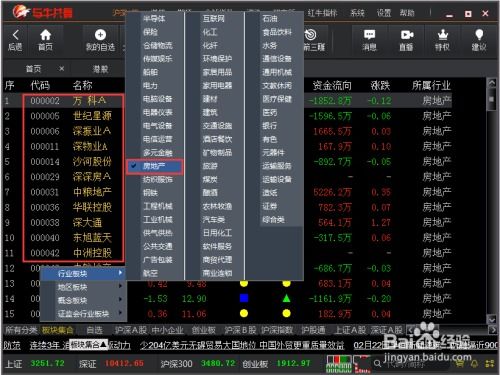
Task: Select 汽车类 in industry list
Action: (214, 220)
